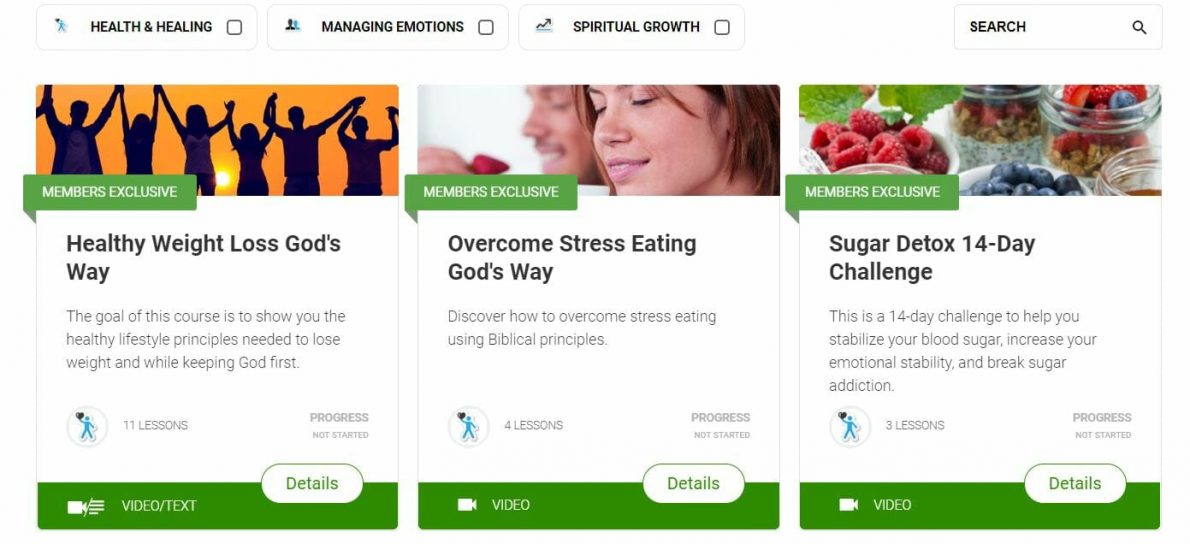Open Healthy Weight Loss God's Way title
1190x544 pixels.
click(203, 258)
